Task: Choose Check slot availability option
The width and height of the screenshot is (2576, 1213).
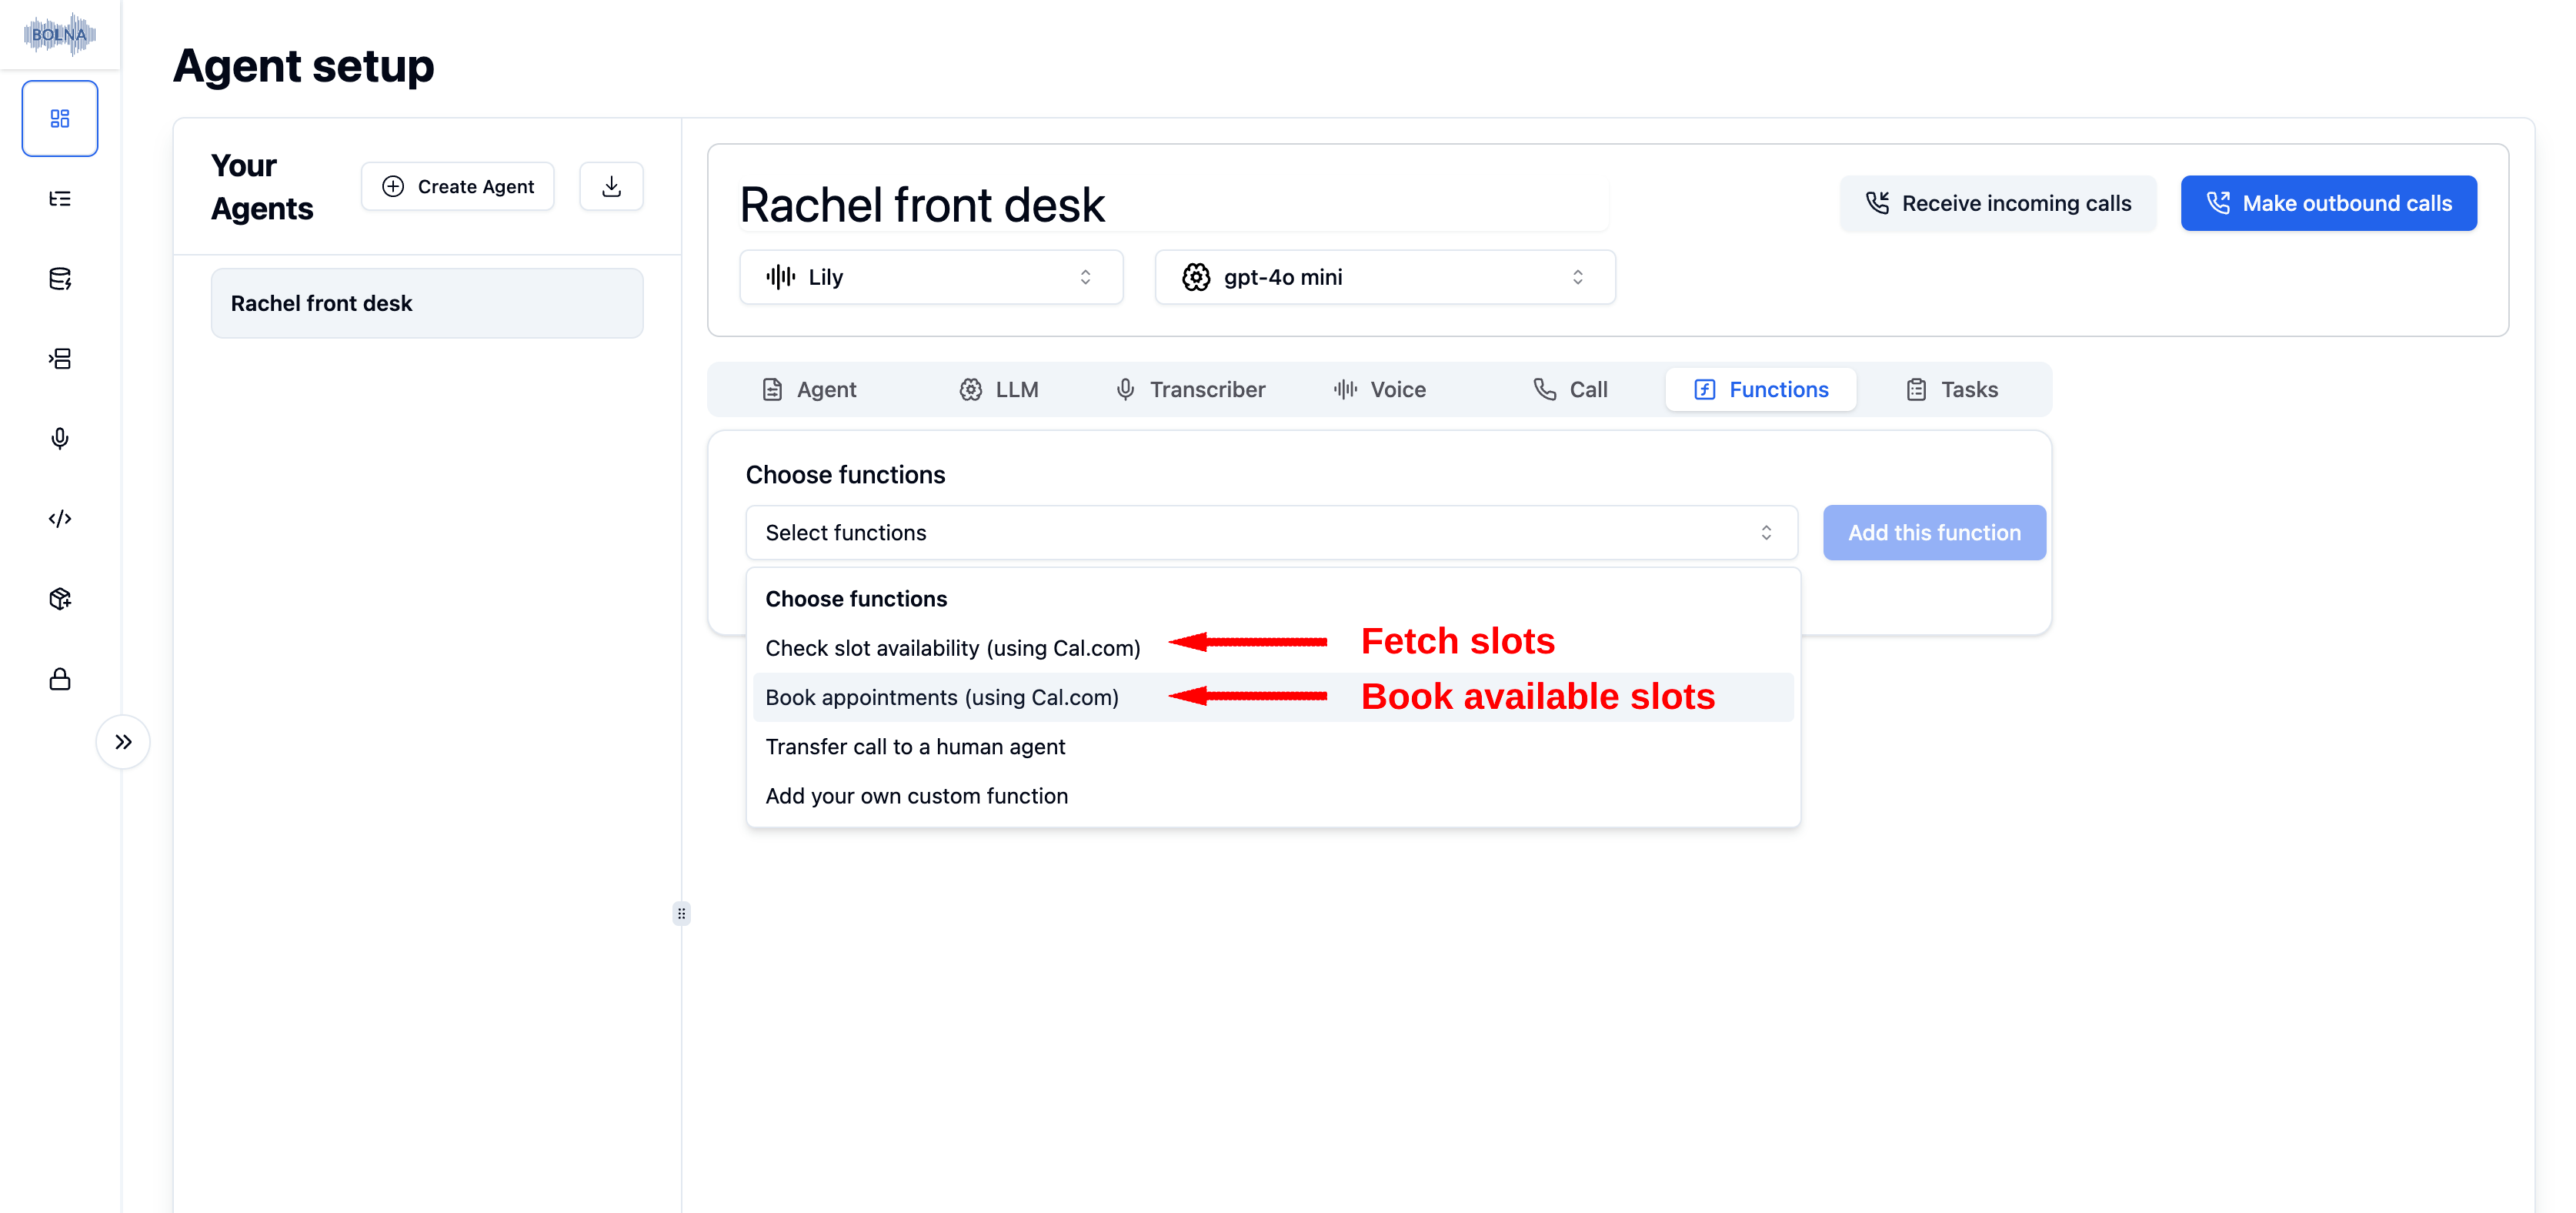Action: [x=952, y=648]
